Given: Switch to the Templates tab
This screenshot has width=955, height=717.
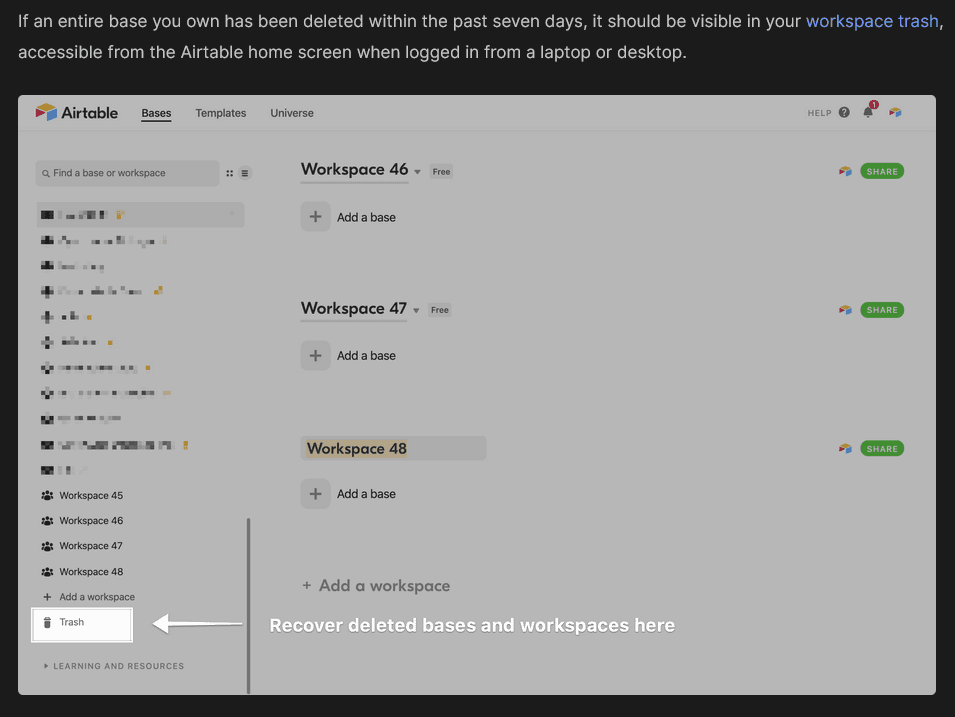Looking at the screenshot, I should [220, 113].
